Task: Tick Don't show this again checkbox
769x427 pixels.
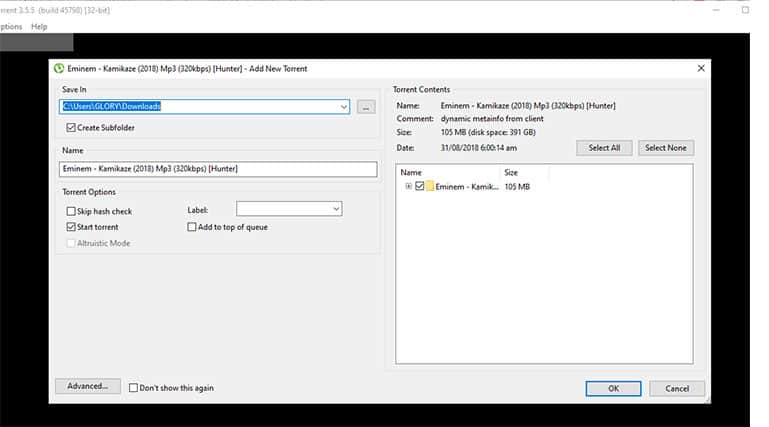Action: pos(133,388)
